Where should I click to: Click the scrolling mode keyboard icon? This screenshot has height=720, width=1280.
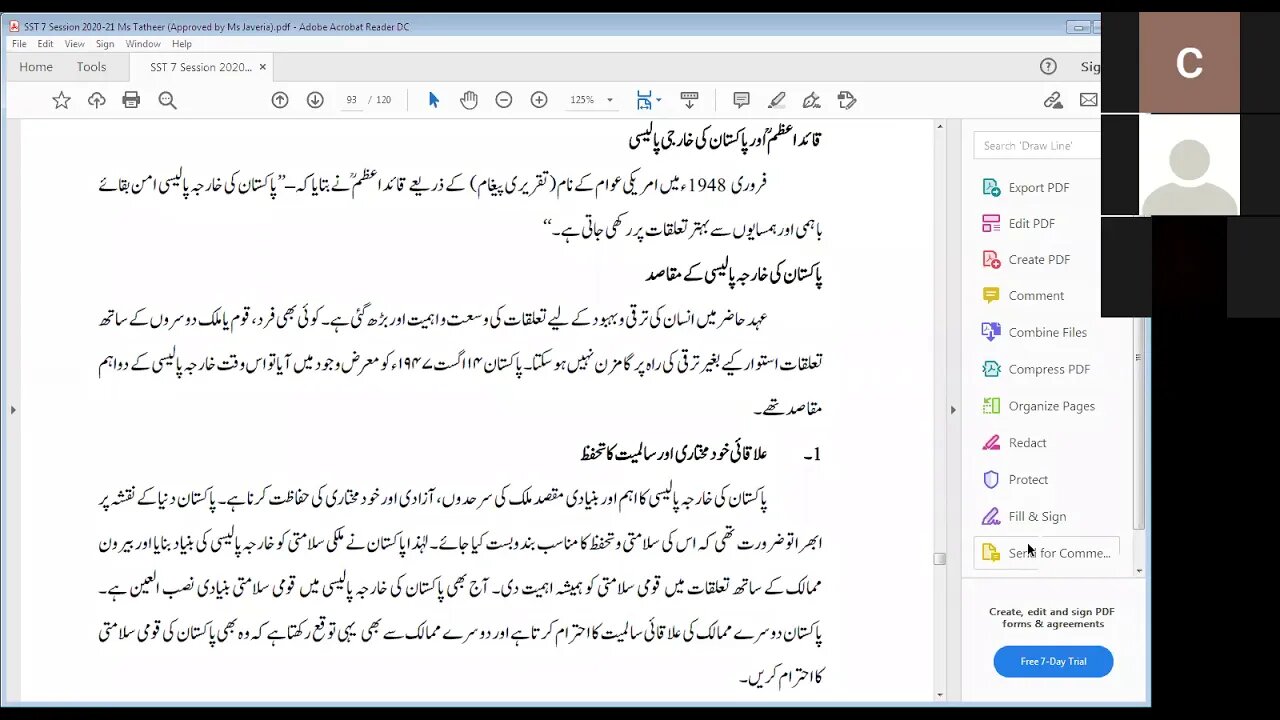click(x=689, y=100)
